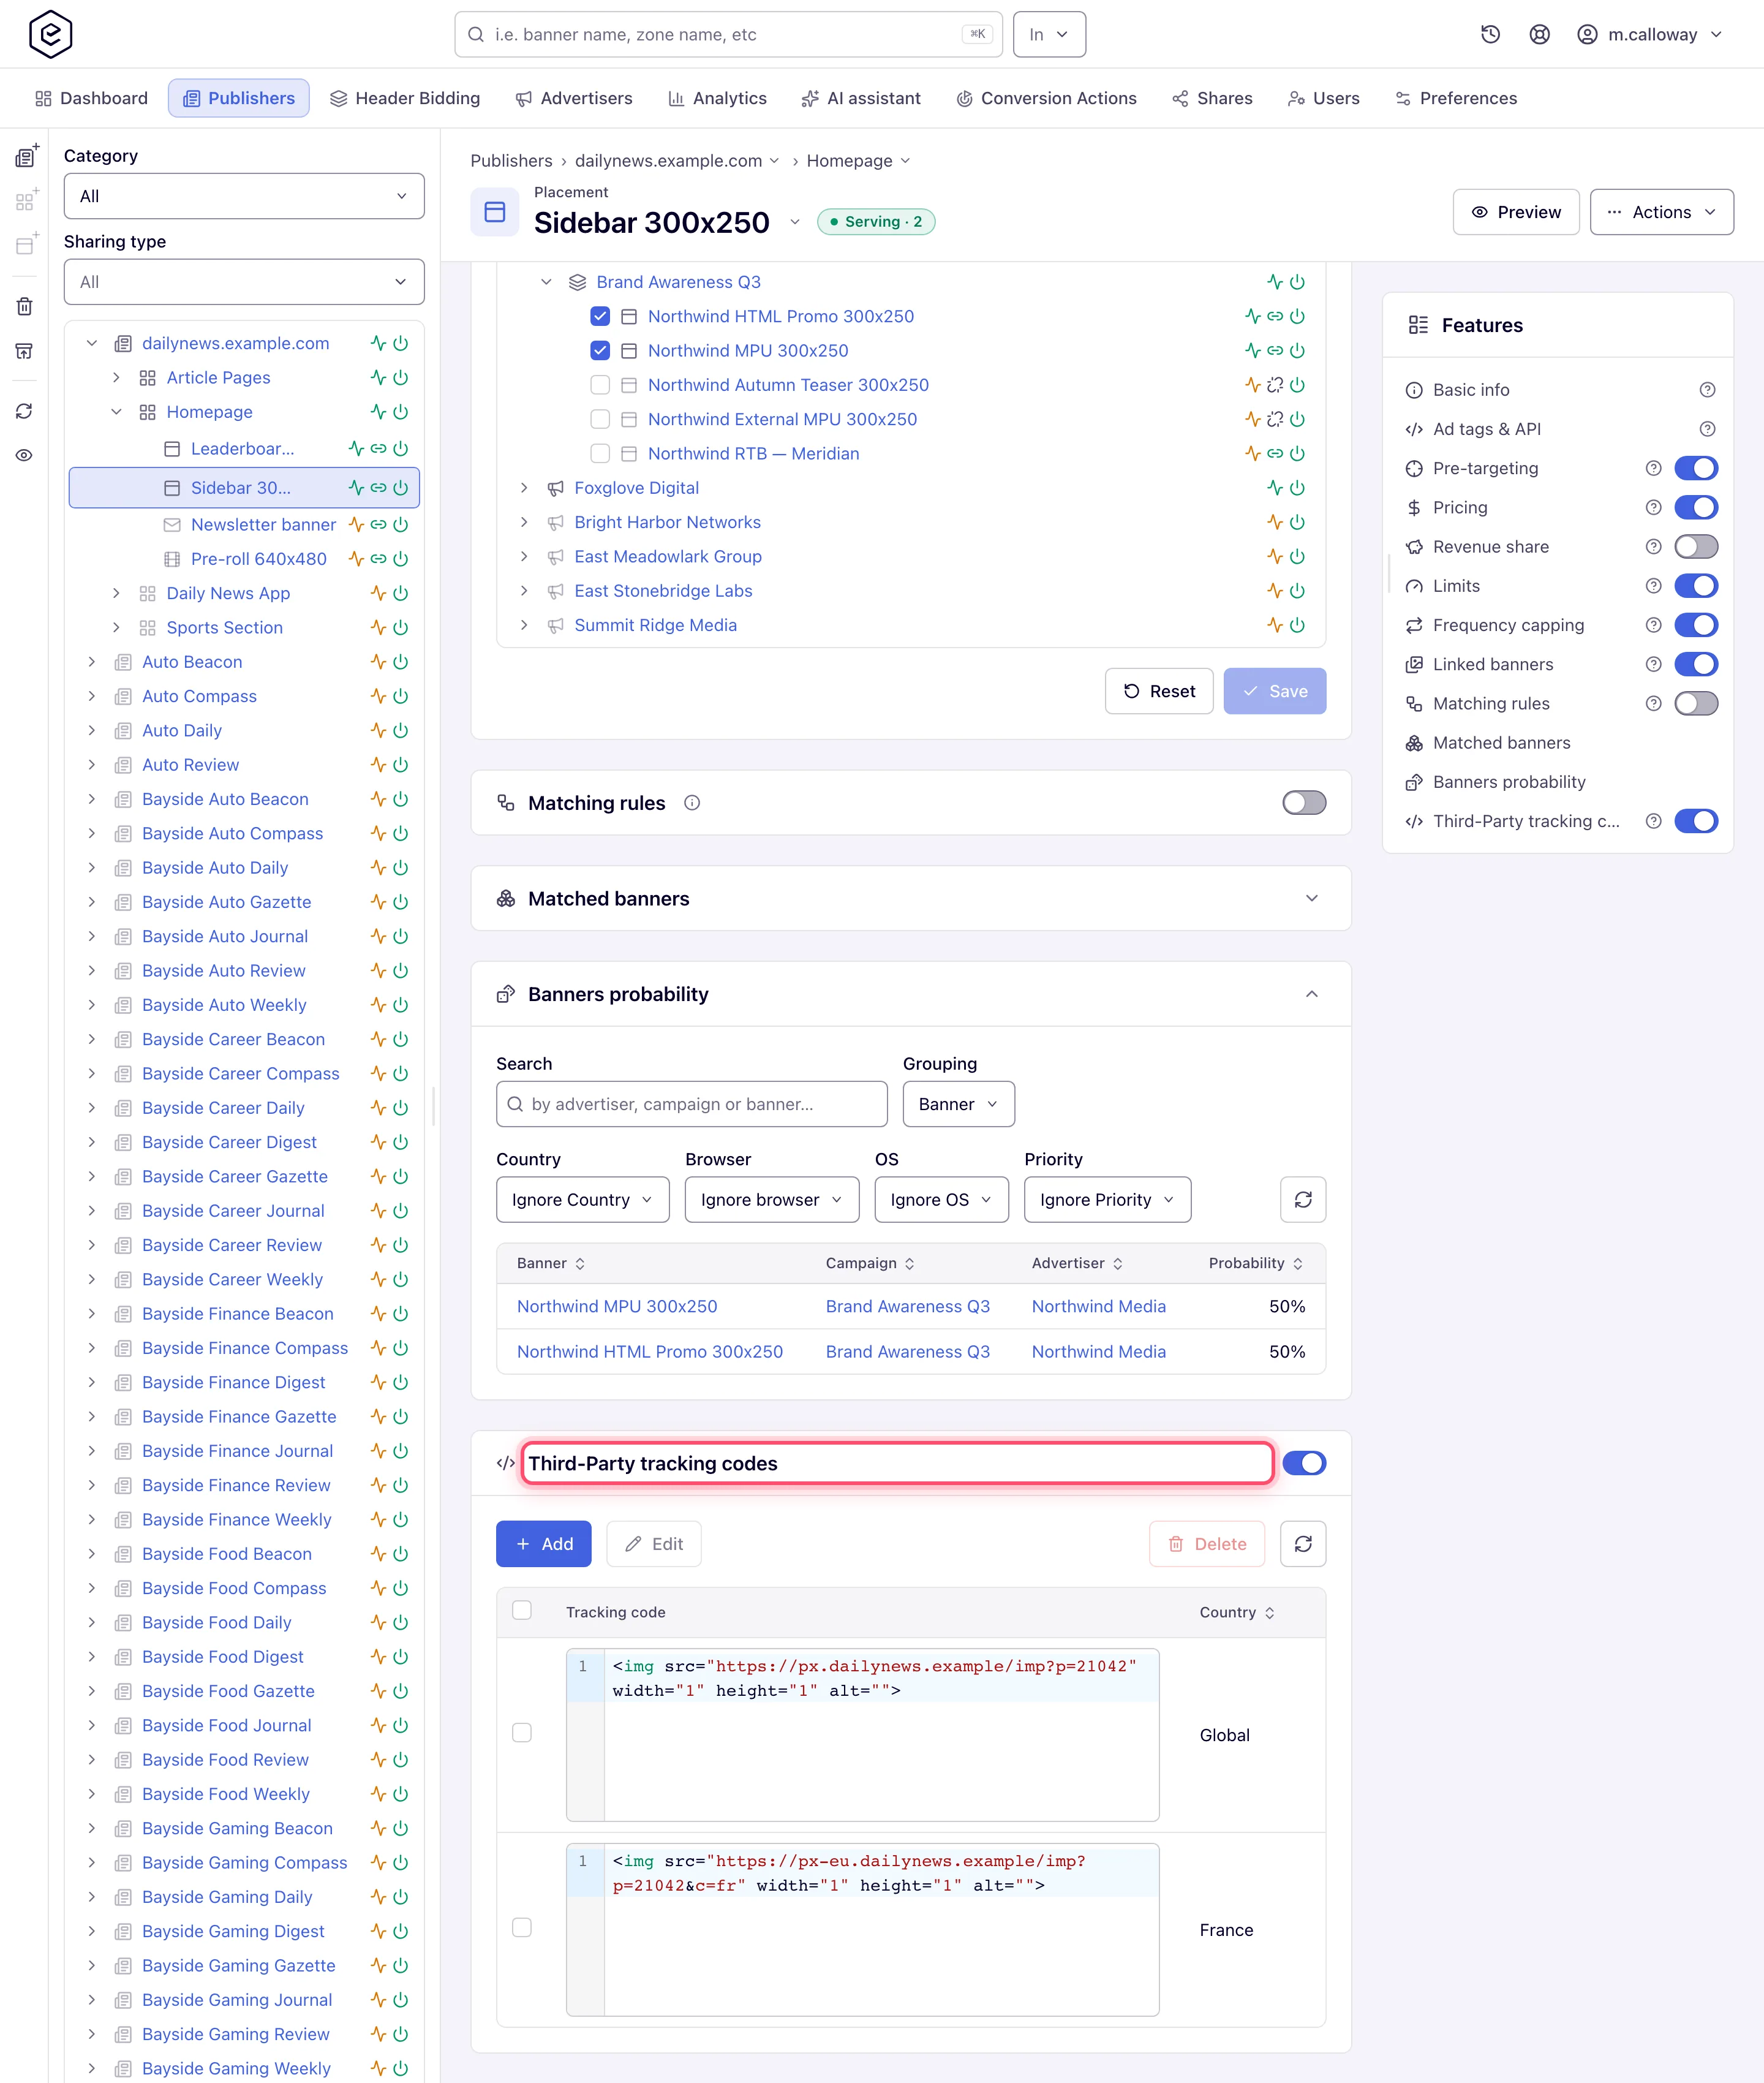Click the app logo in top left

pyautogui.click(x=50, y=34)
